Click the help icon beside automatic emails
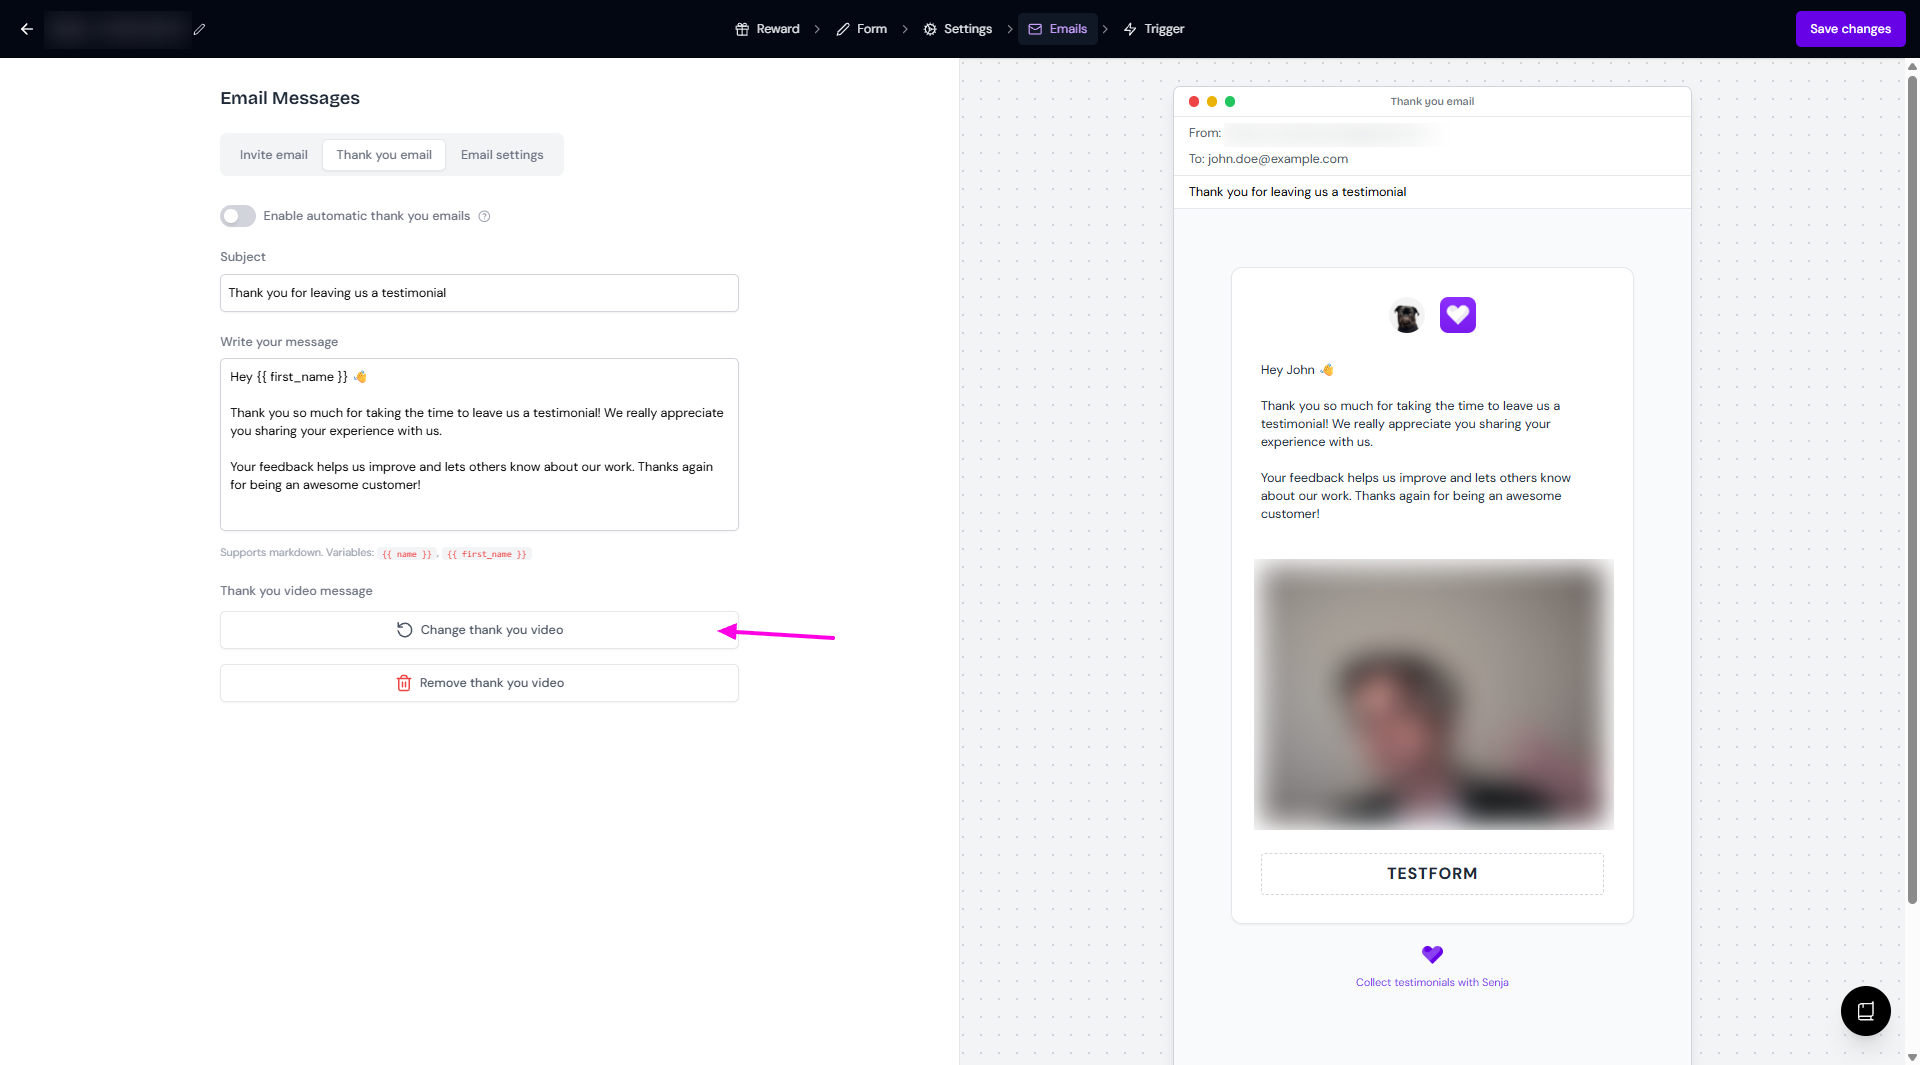The height and width of the screenshot is (1065, 1920). 484,216
